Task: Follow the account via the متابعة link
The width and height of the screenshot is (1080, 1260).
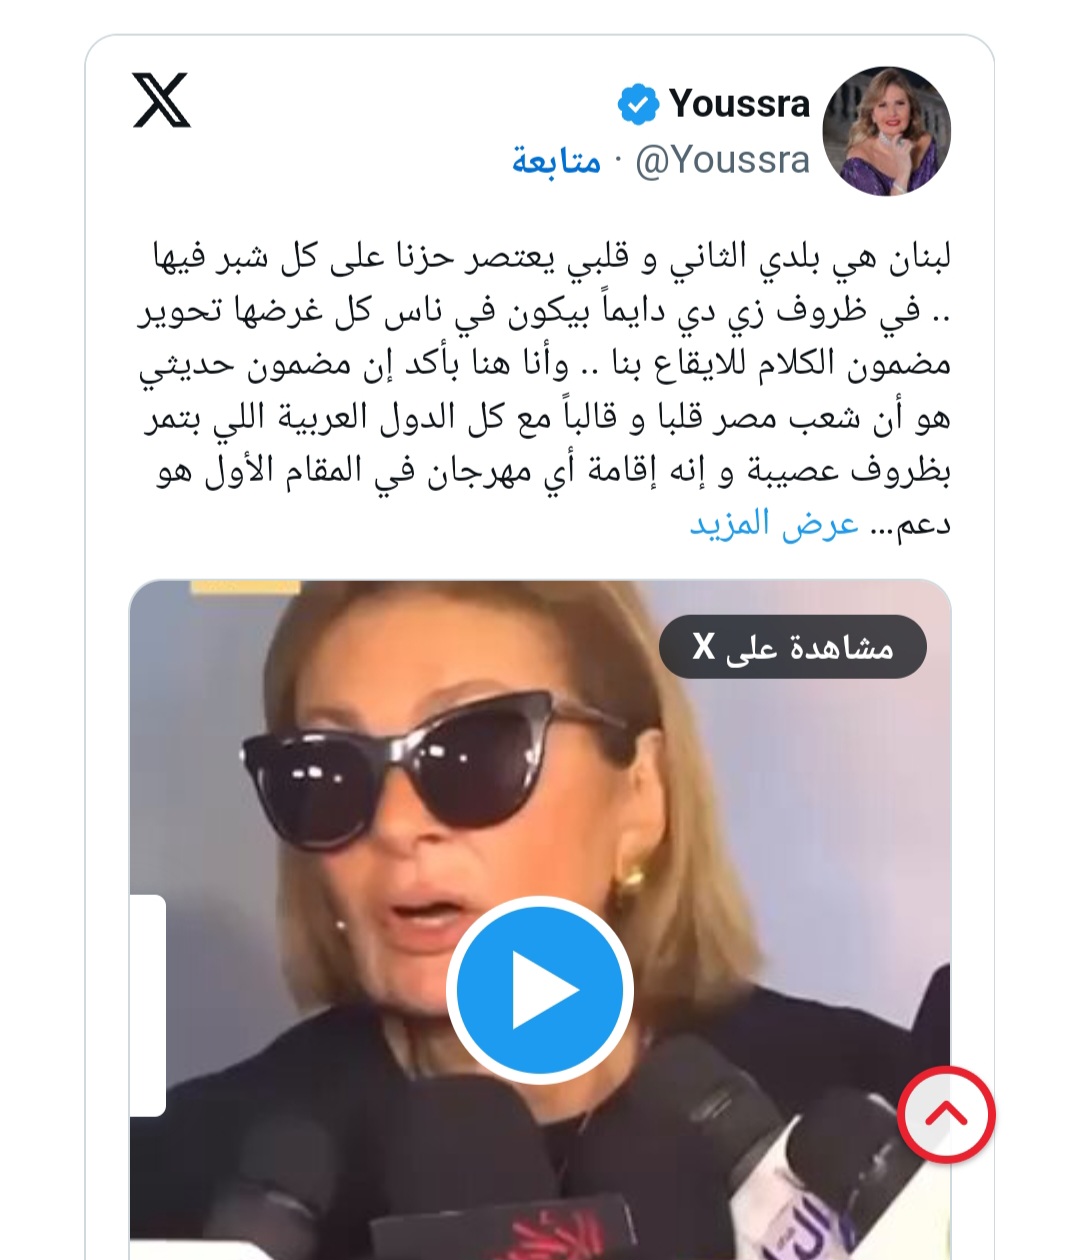Action: point(556,160)
